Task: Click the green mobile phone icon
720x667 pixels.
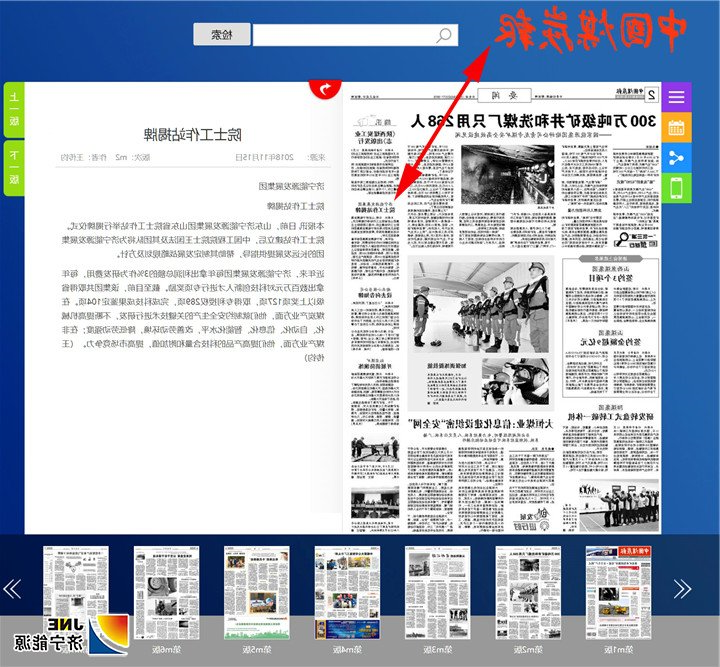Action: pyautogui.click(x=676, y=188)
